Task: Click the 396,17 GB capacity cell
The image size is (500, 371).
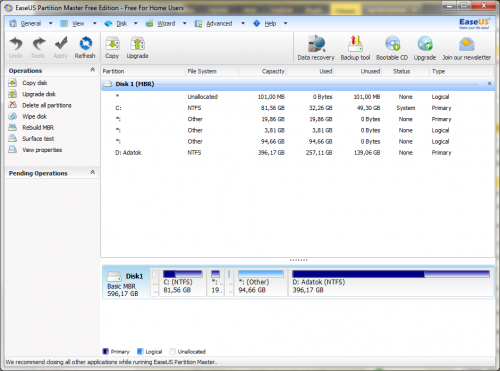Action: 271,153
